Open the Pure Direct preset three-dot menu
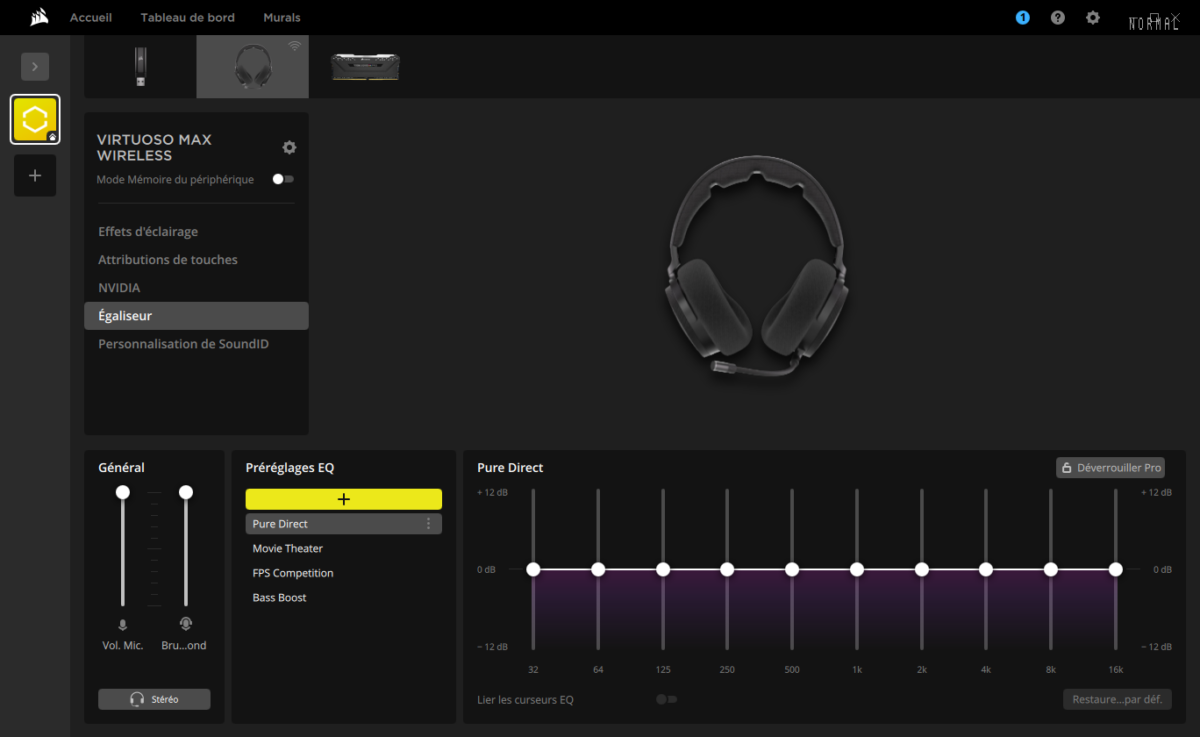This screenshot has width=1200, height=737. pyautogui.click(x=429, y=523)
